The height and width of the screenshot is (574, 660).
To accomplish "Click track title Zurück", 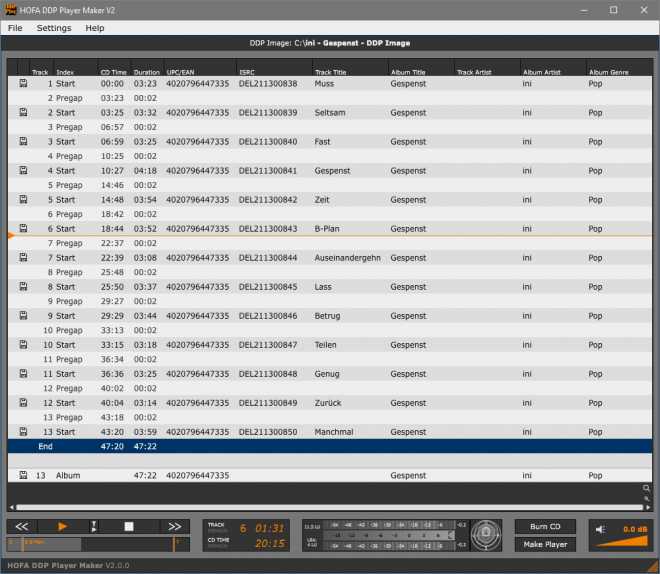I will click(x=328, y=403).
